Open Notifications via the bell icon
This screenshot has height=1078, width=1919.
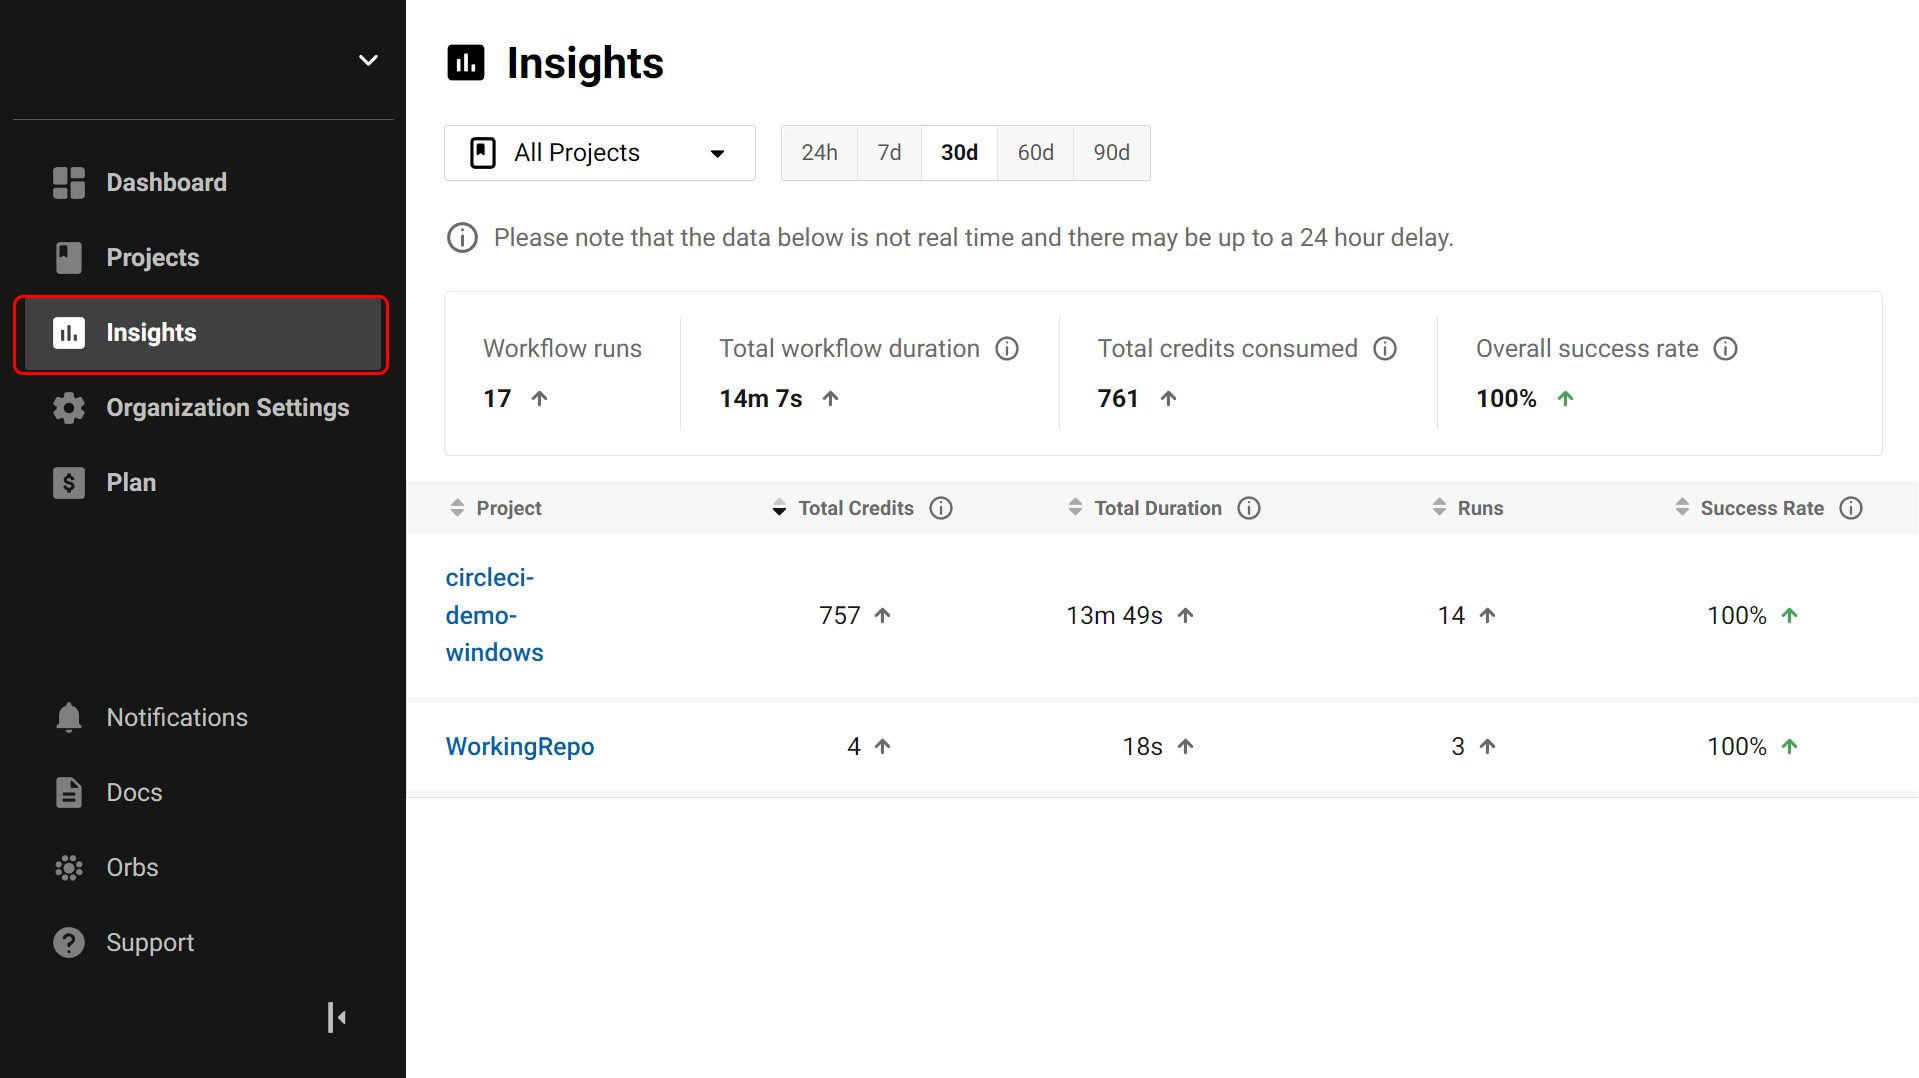pyautogui.click(x=67, y=717)
